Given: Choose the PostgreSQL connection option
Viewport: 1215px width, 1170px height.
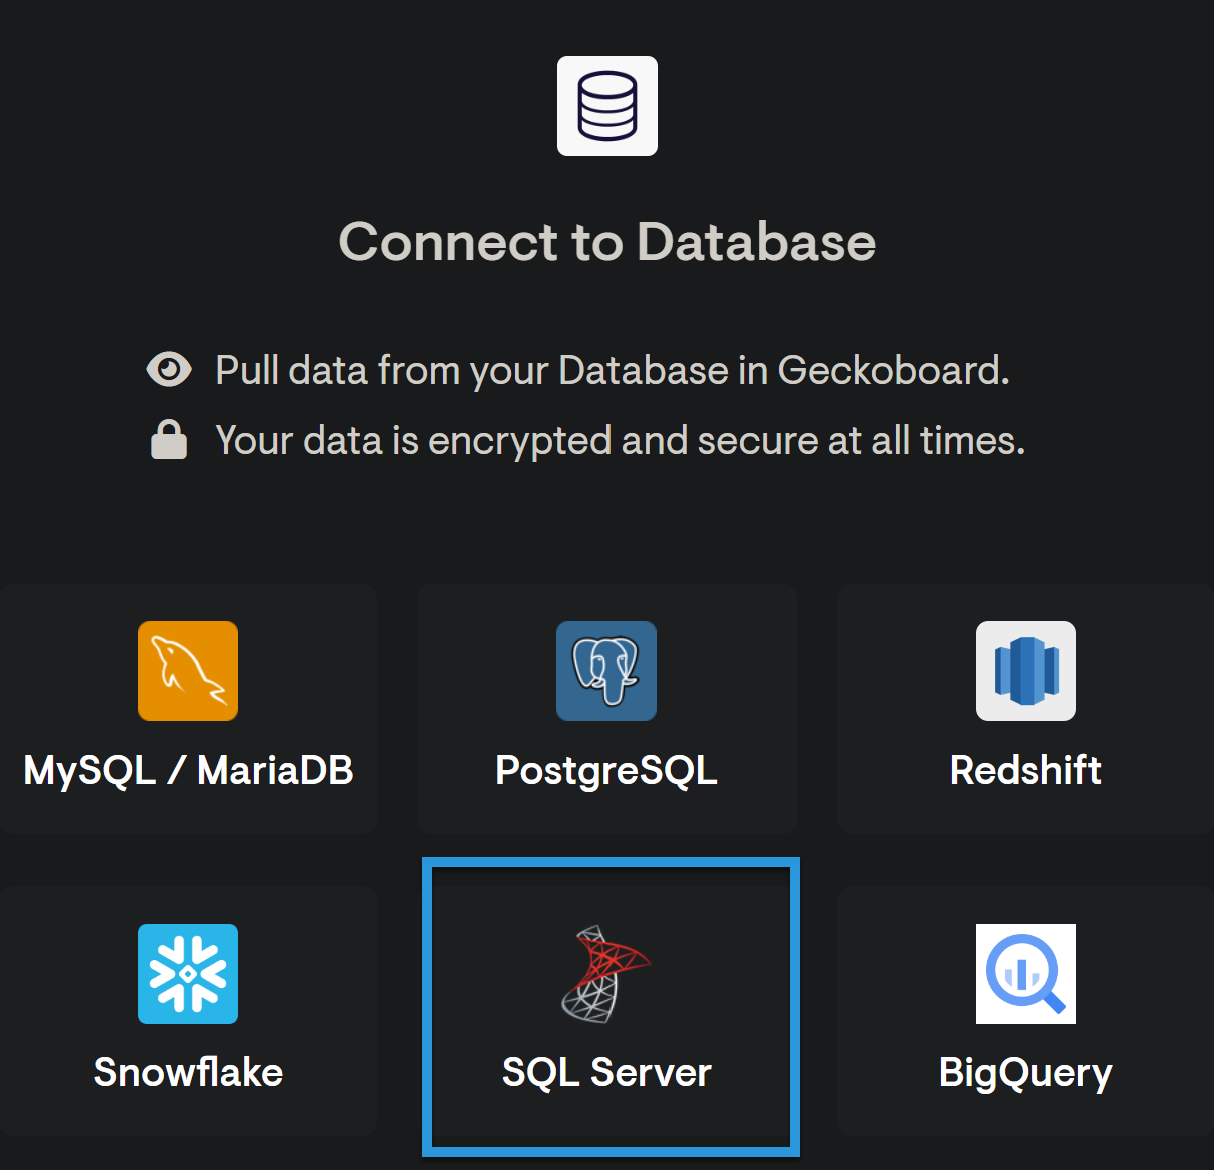Looking at the screenshot, I should [606, 709].
